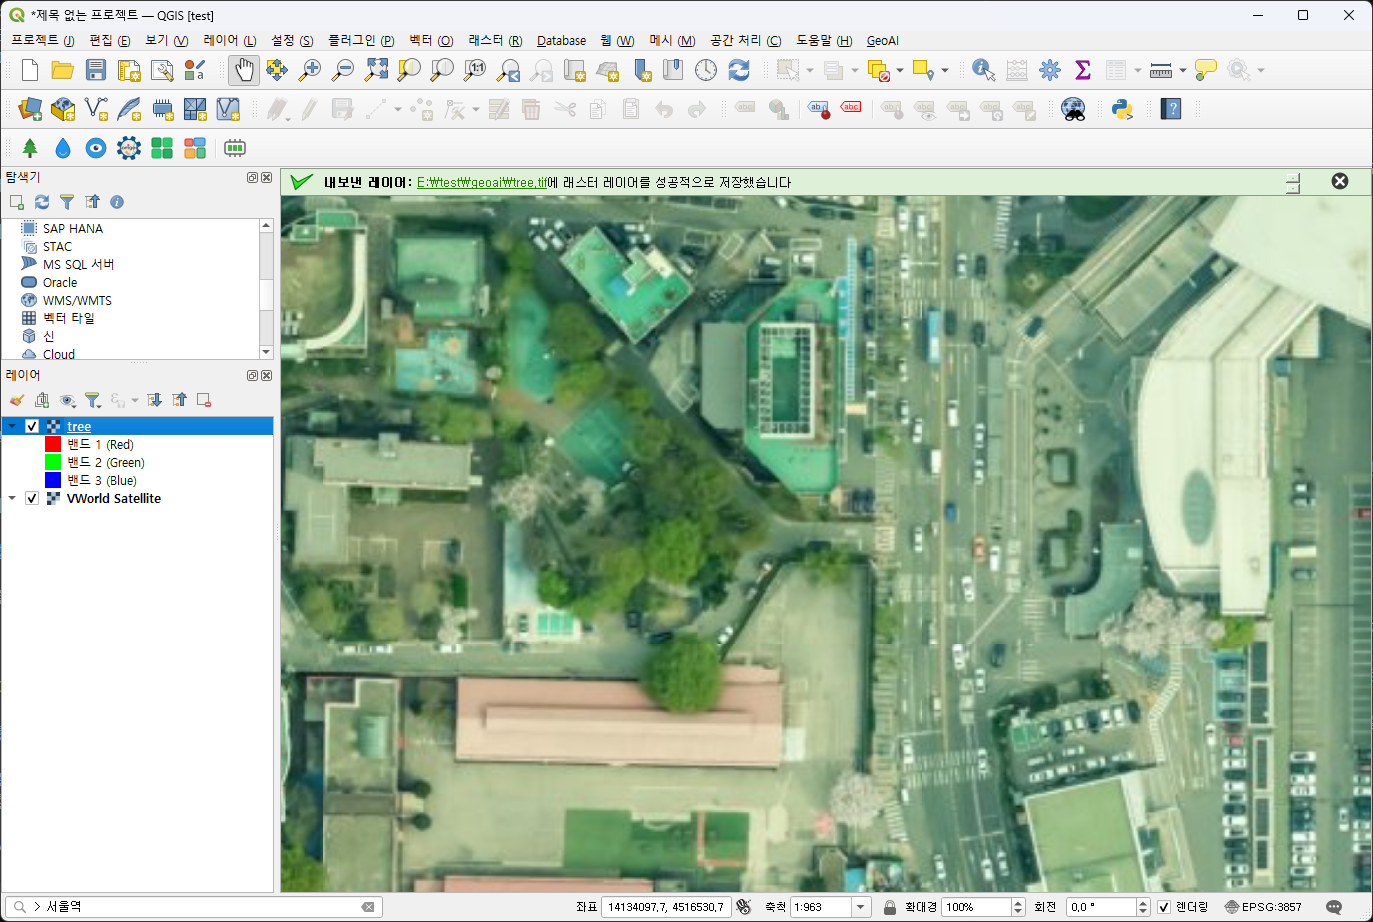Click the blue water drop icon
1373x922 pixels.
pyautogui.click(x=63, y=148)
